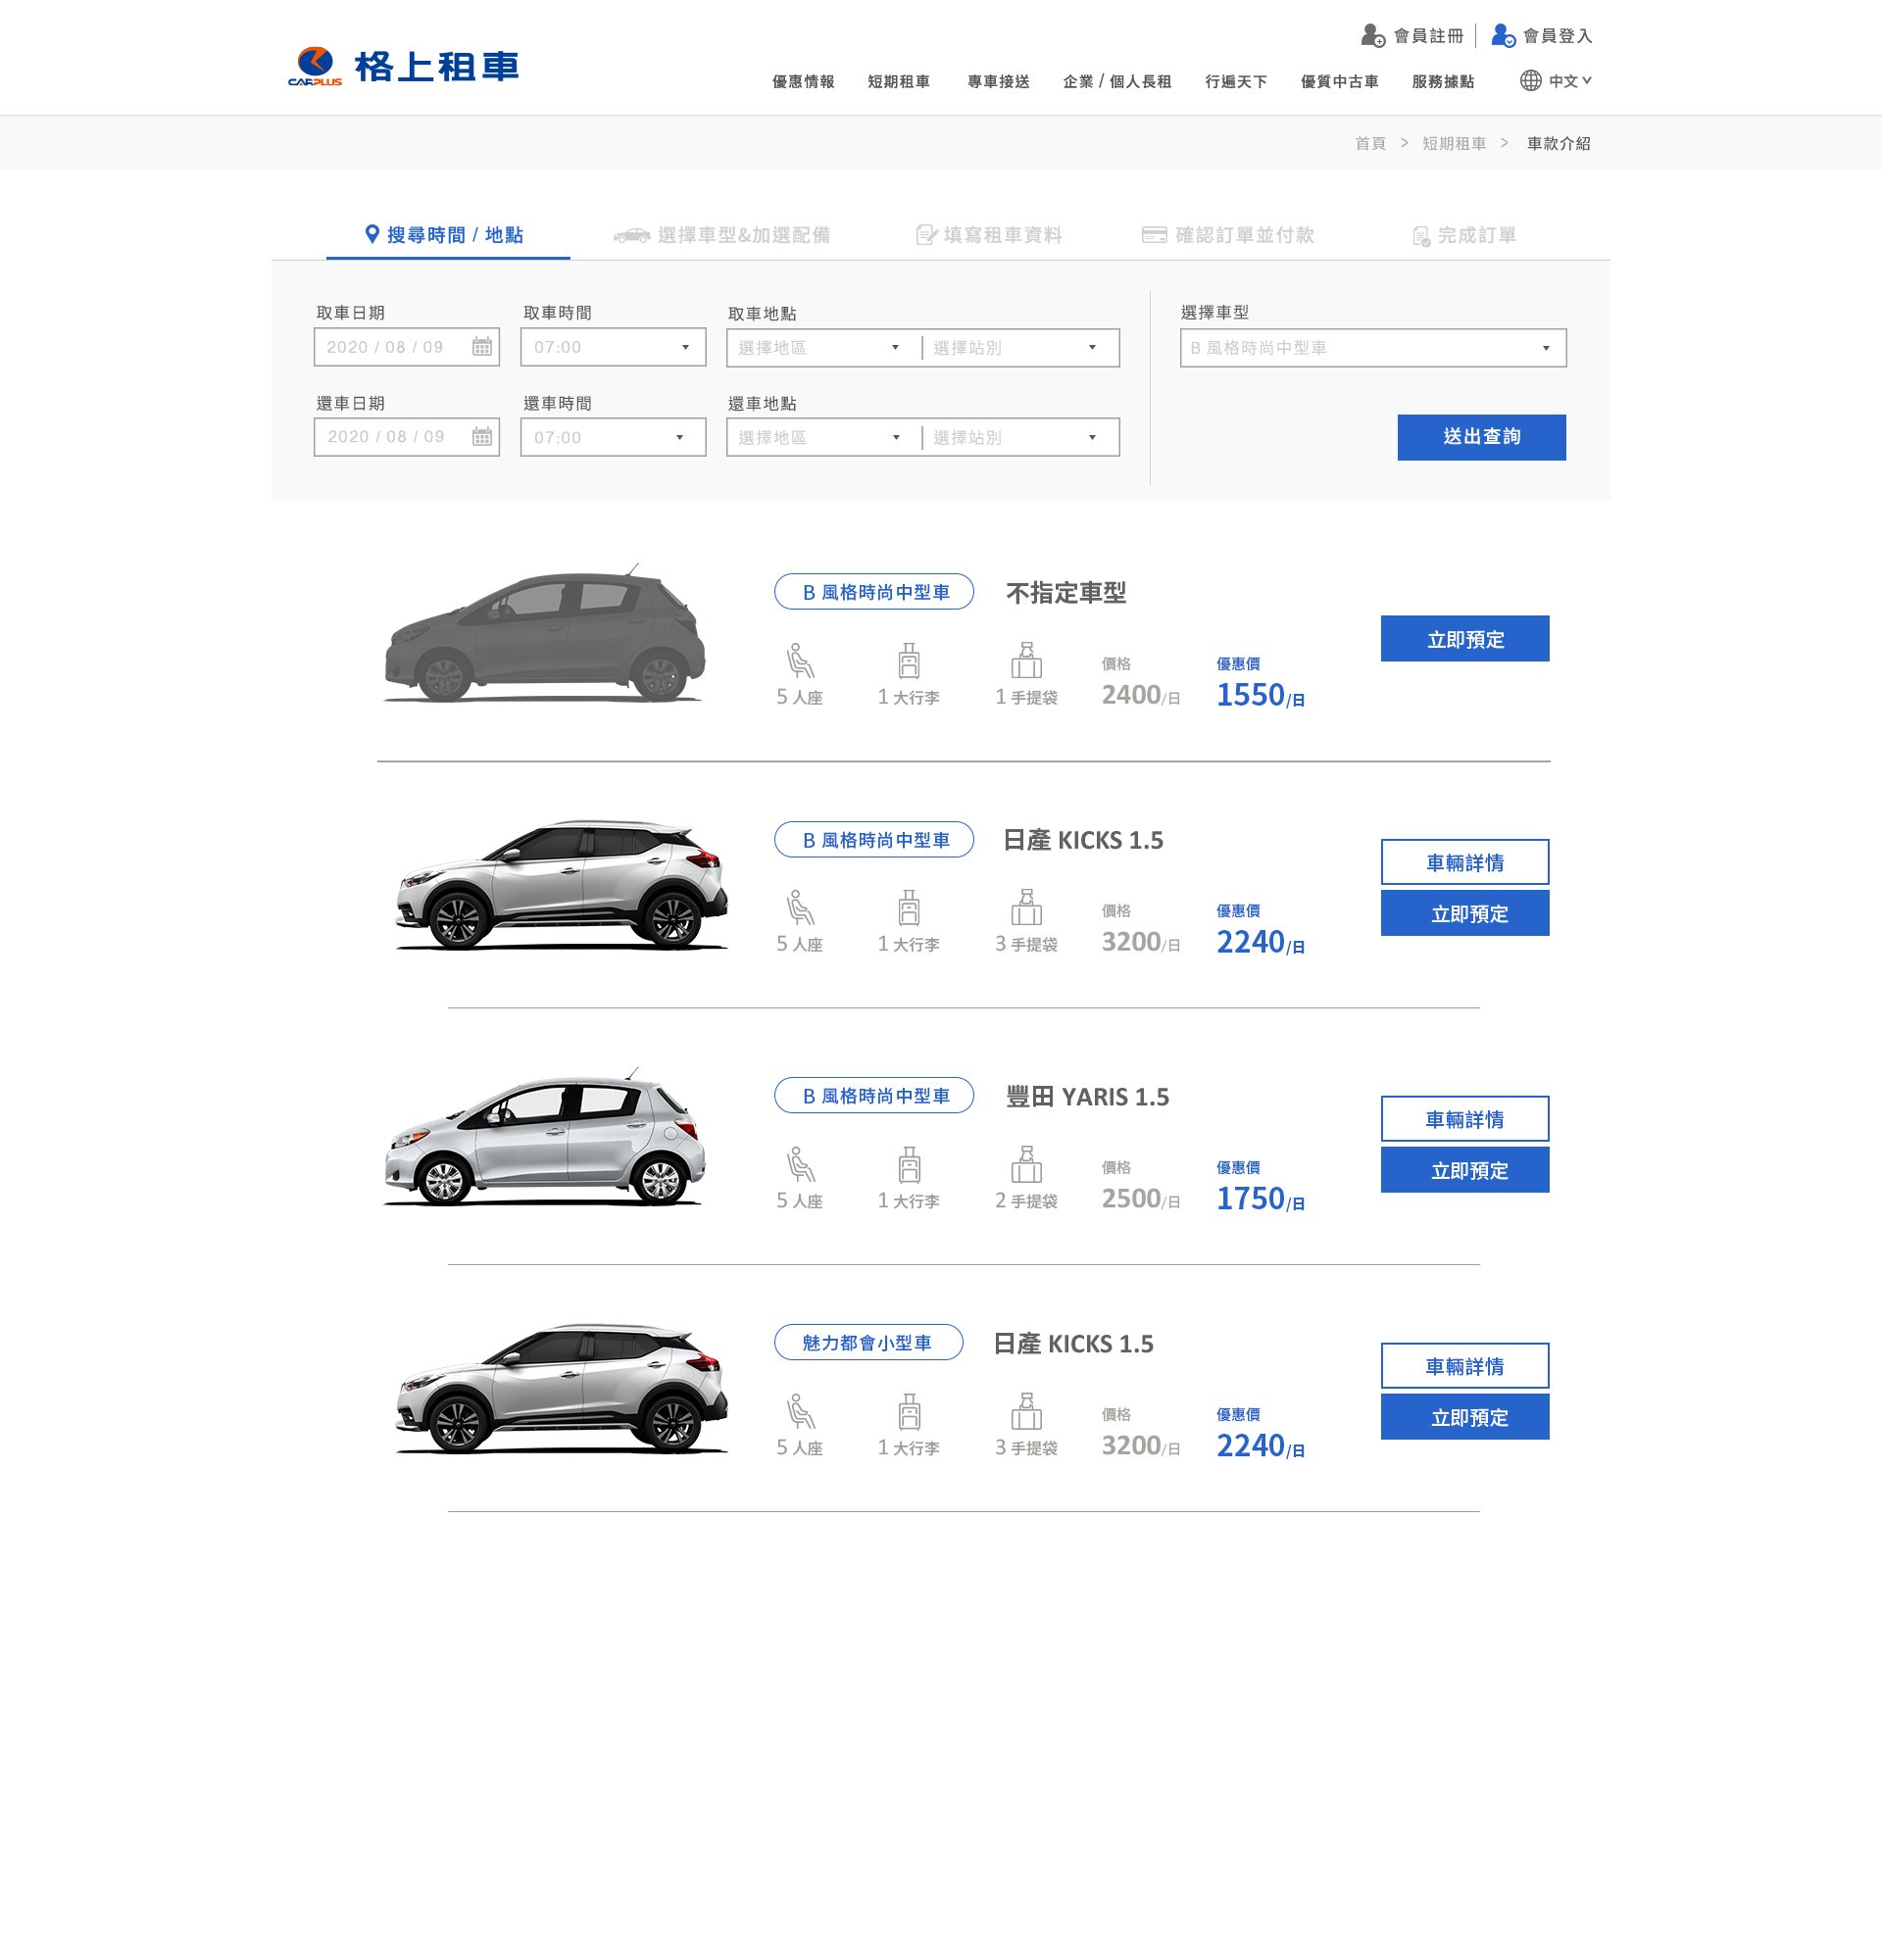The height and width of the screenshot is (1960, 1882).
Task: Open 取車地點 選擇站別 dropdown
Action: (x=1020, y=347)
